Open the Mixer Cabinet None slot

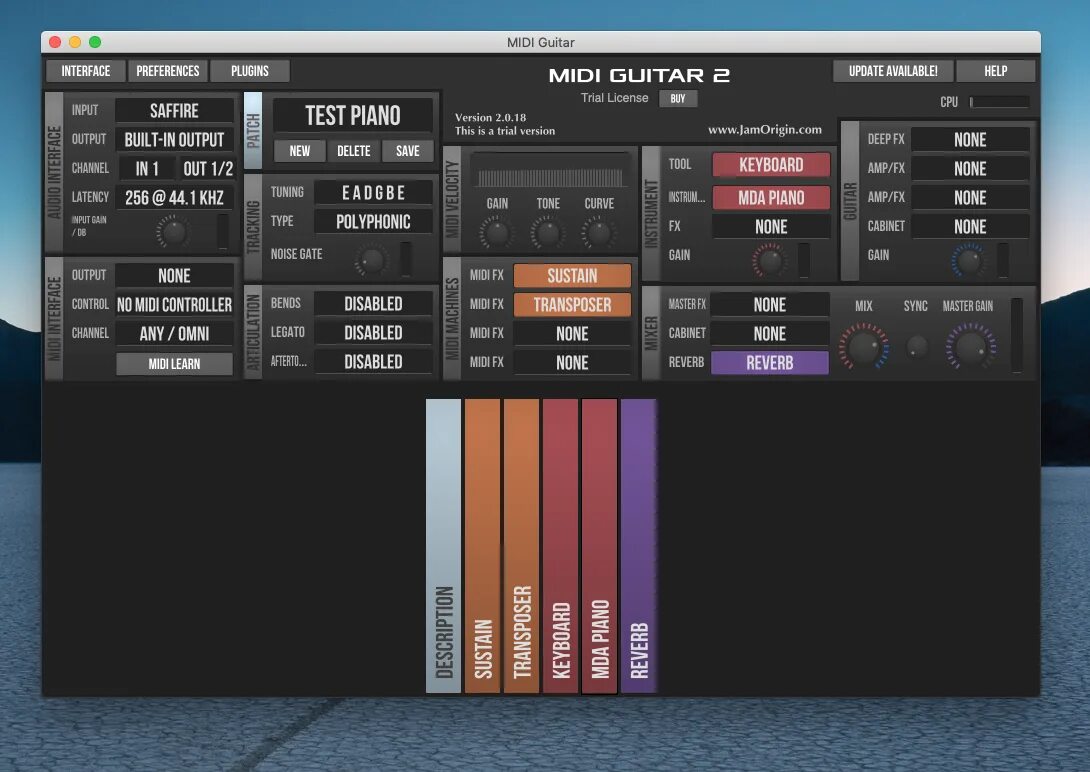coord(770,334)
